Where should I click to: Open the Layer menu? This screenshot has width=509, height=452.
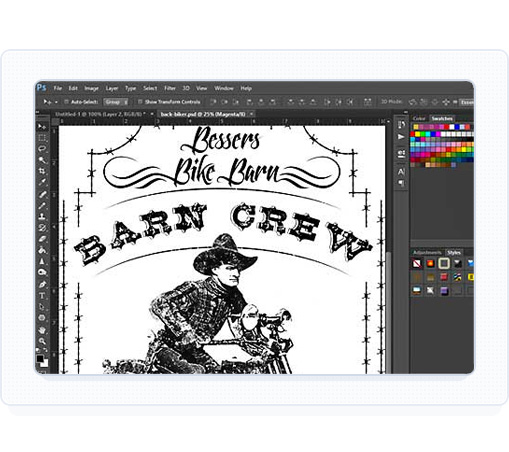[112, 88]
